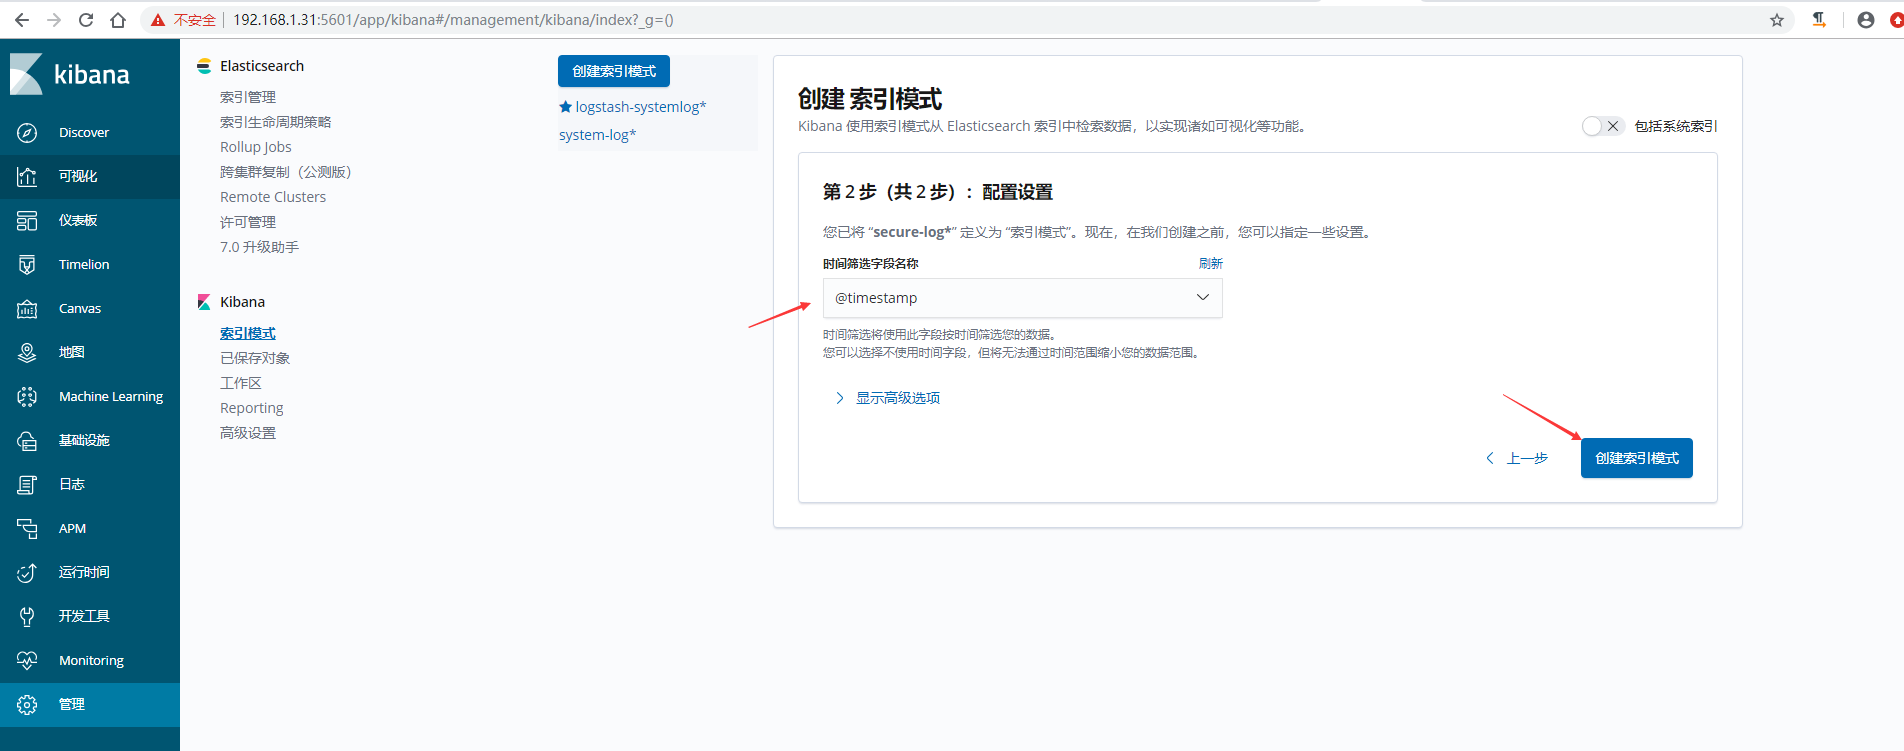Open the Timelion shield icon

tap(27, 264)
